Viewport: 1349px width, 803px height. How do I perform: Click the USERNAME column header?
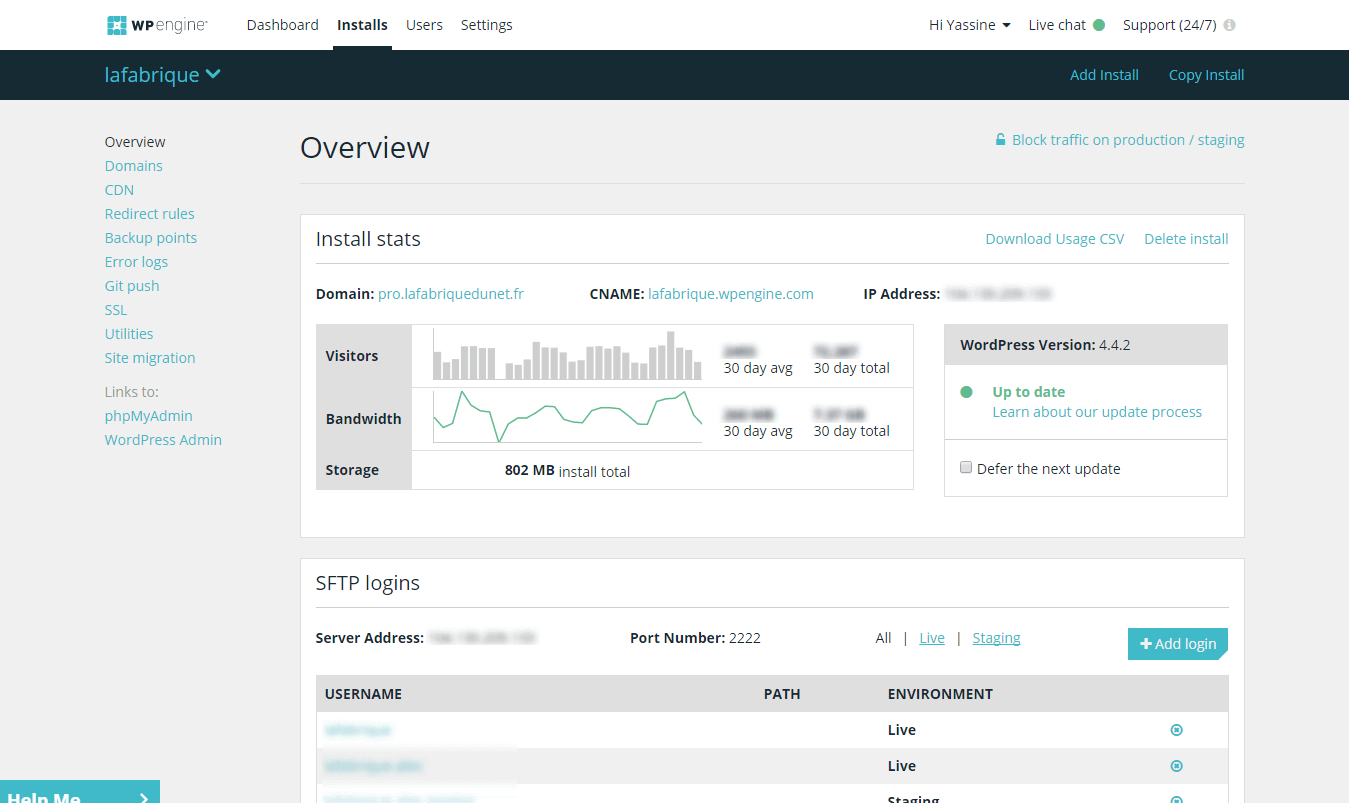pyautogui.click(x=363, y=694)
